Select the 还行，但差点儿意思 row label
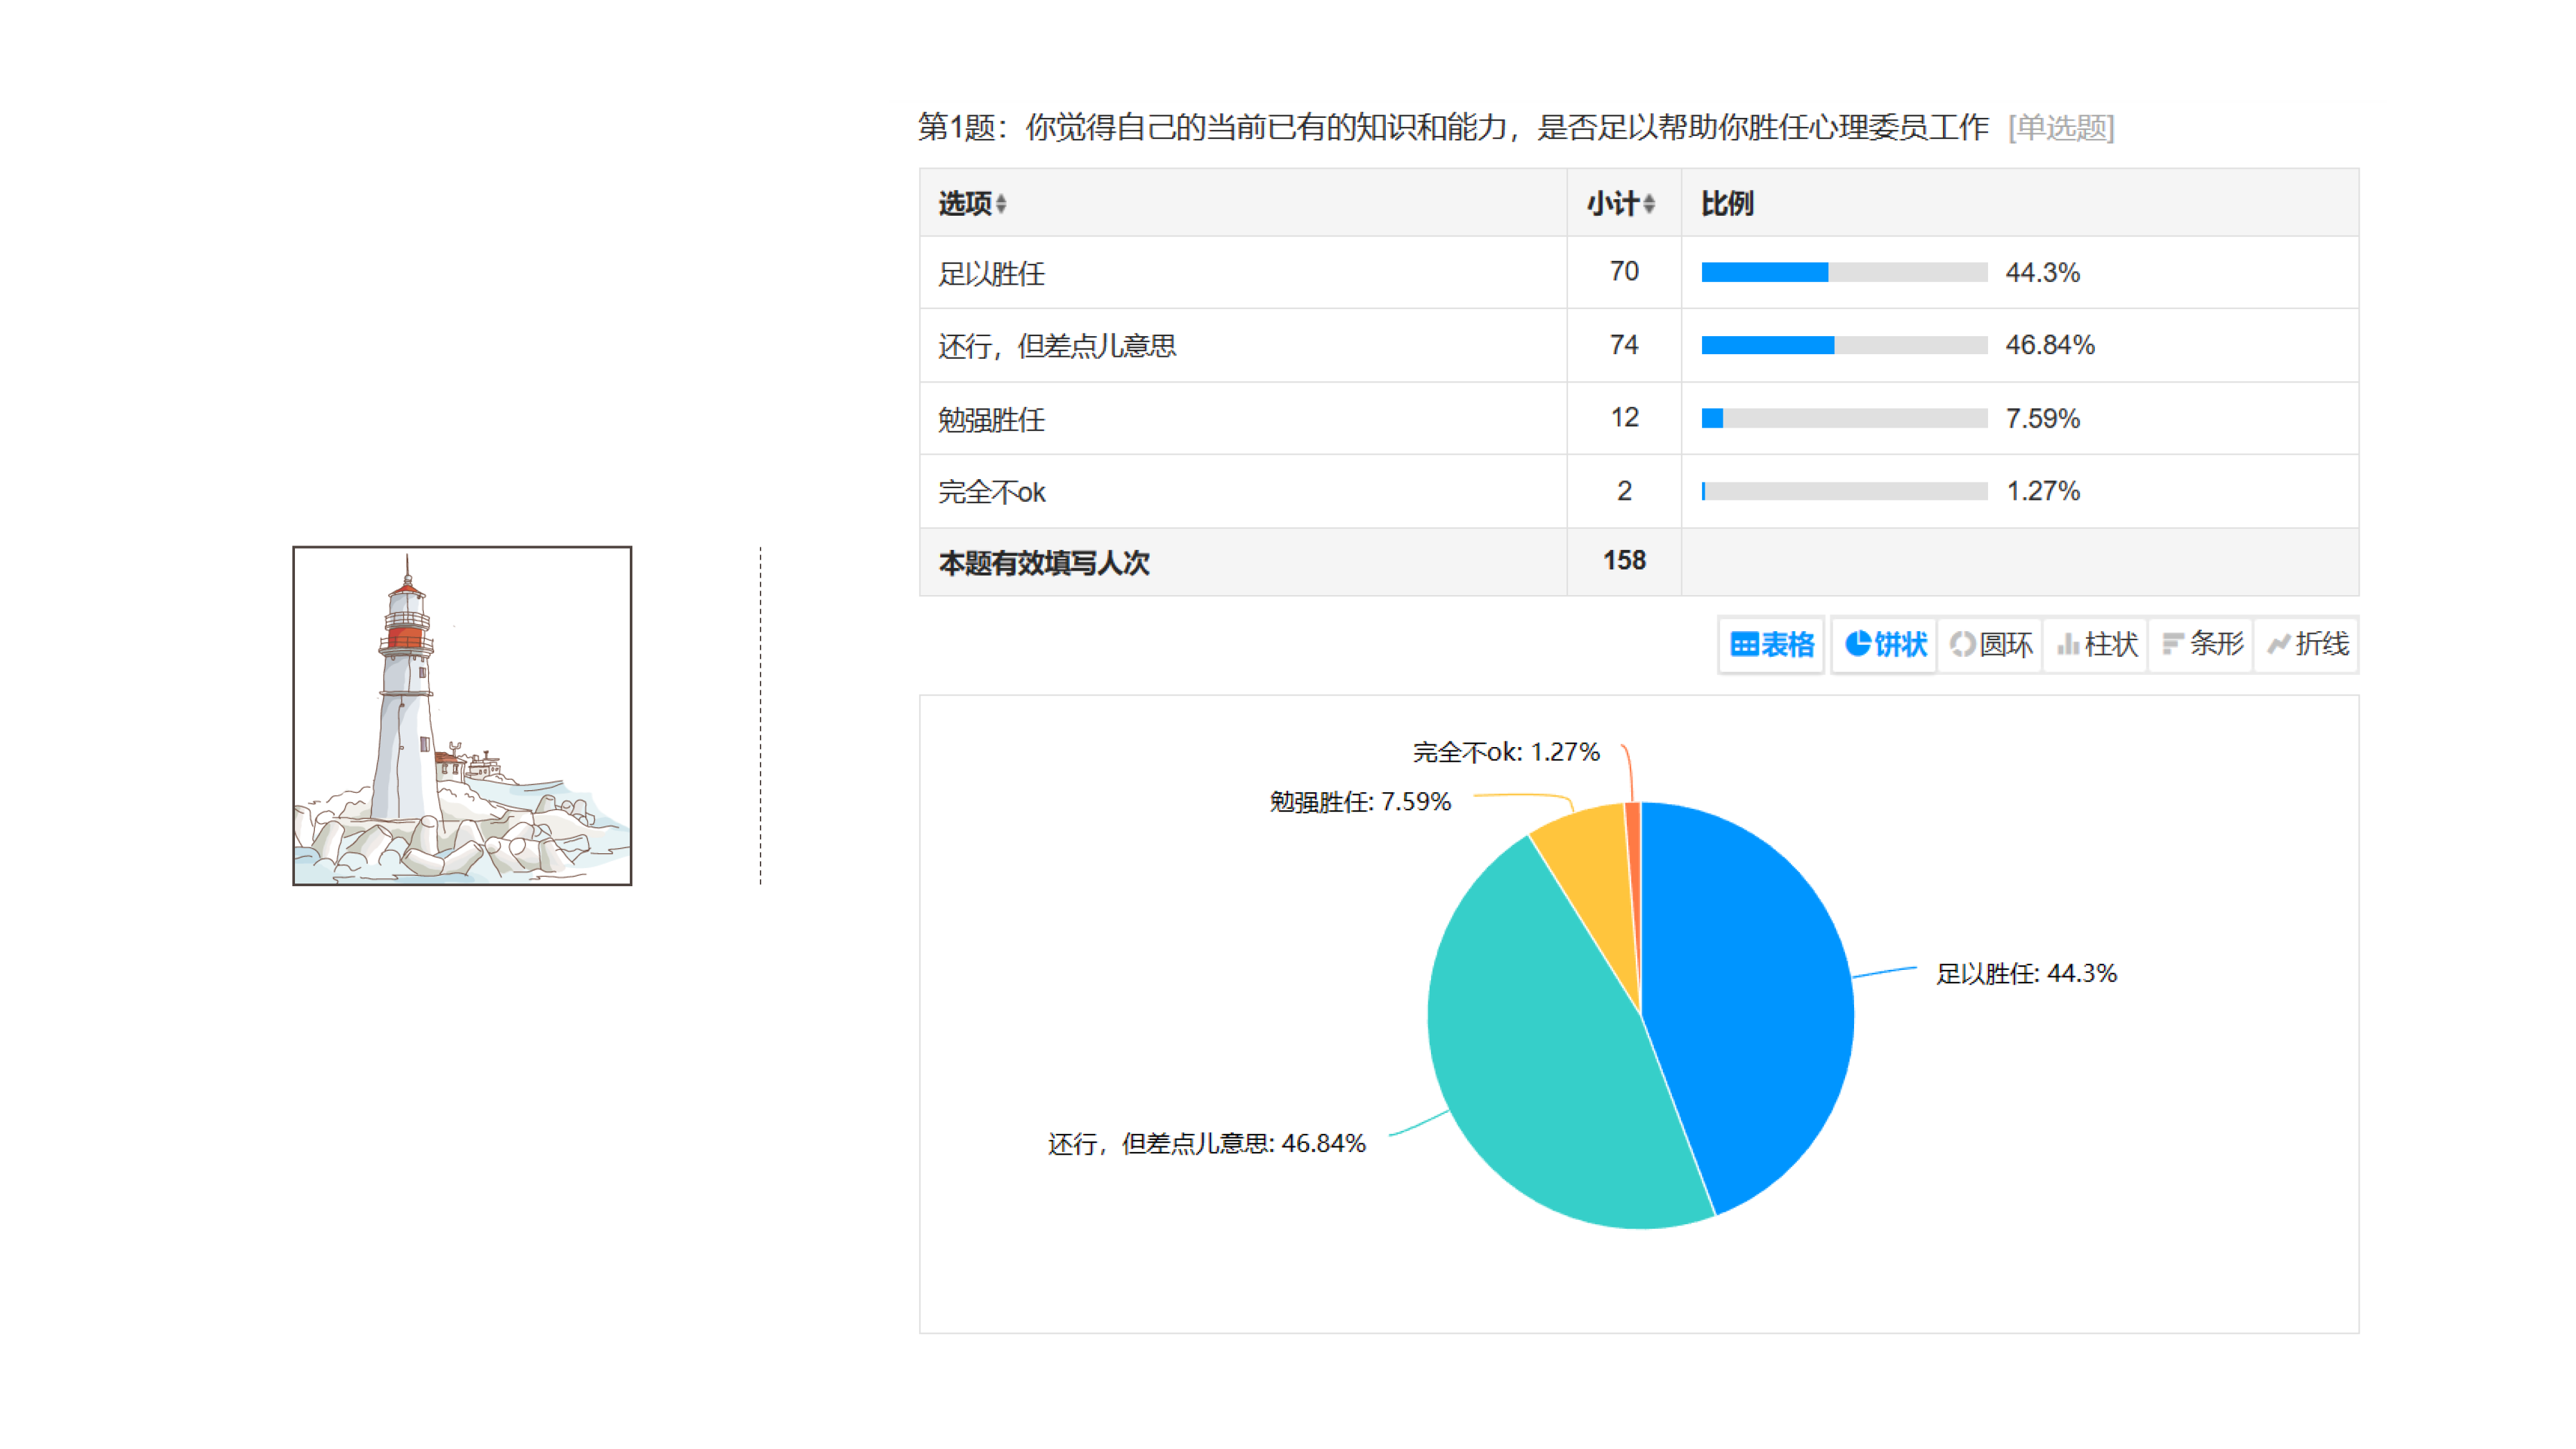Image resolution: width=2576 pixels, height=1449 pixels. point(1057,346)
